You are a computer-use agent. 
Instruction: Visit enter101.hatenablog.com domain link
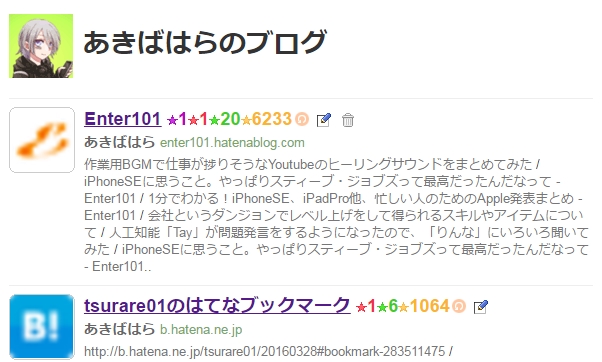click(x=232, y=143)
